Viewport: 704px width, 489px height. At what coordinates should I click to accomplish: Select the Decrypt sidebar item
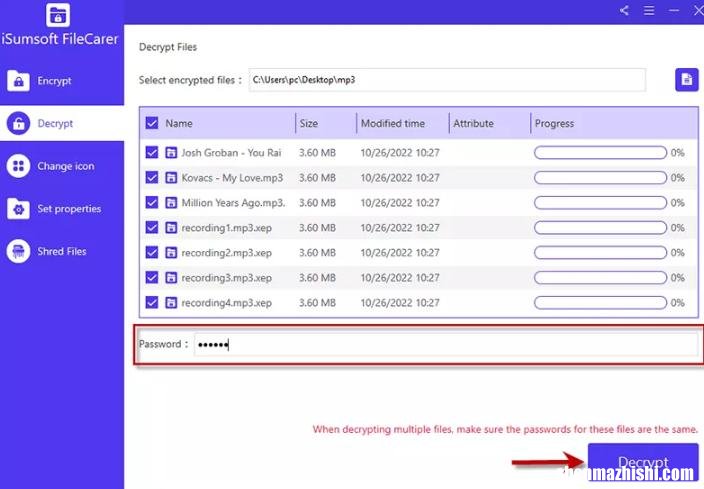coord(62,123)
